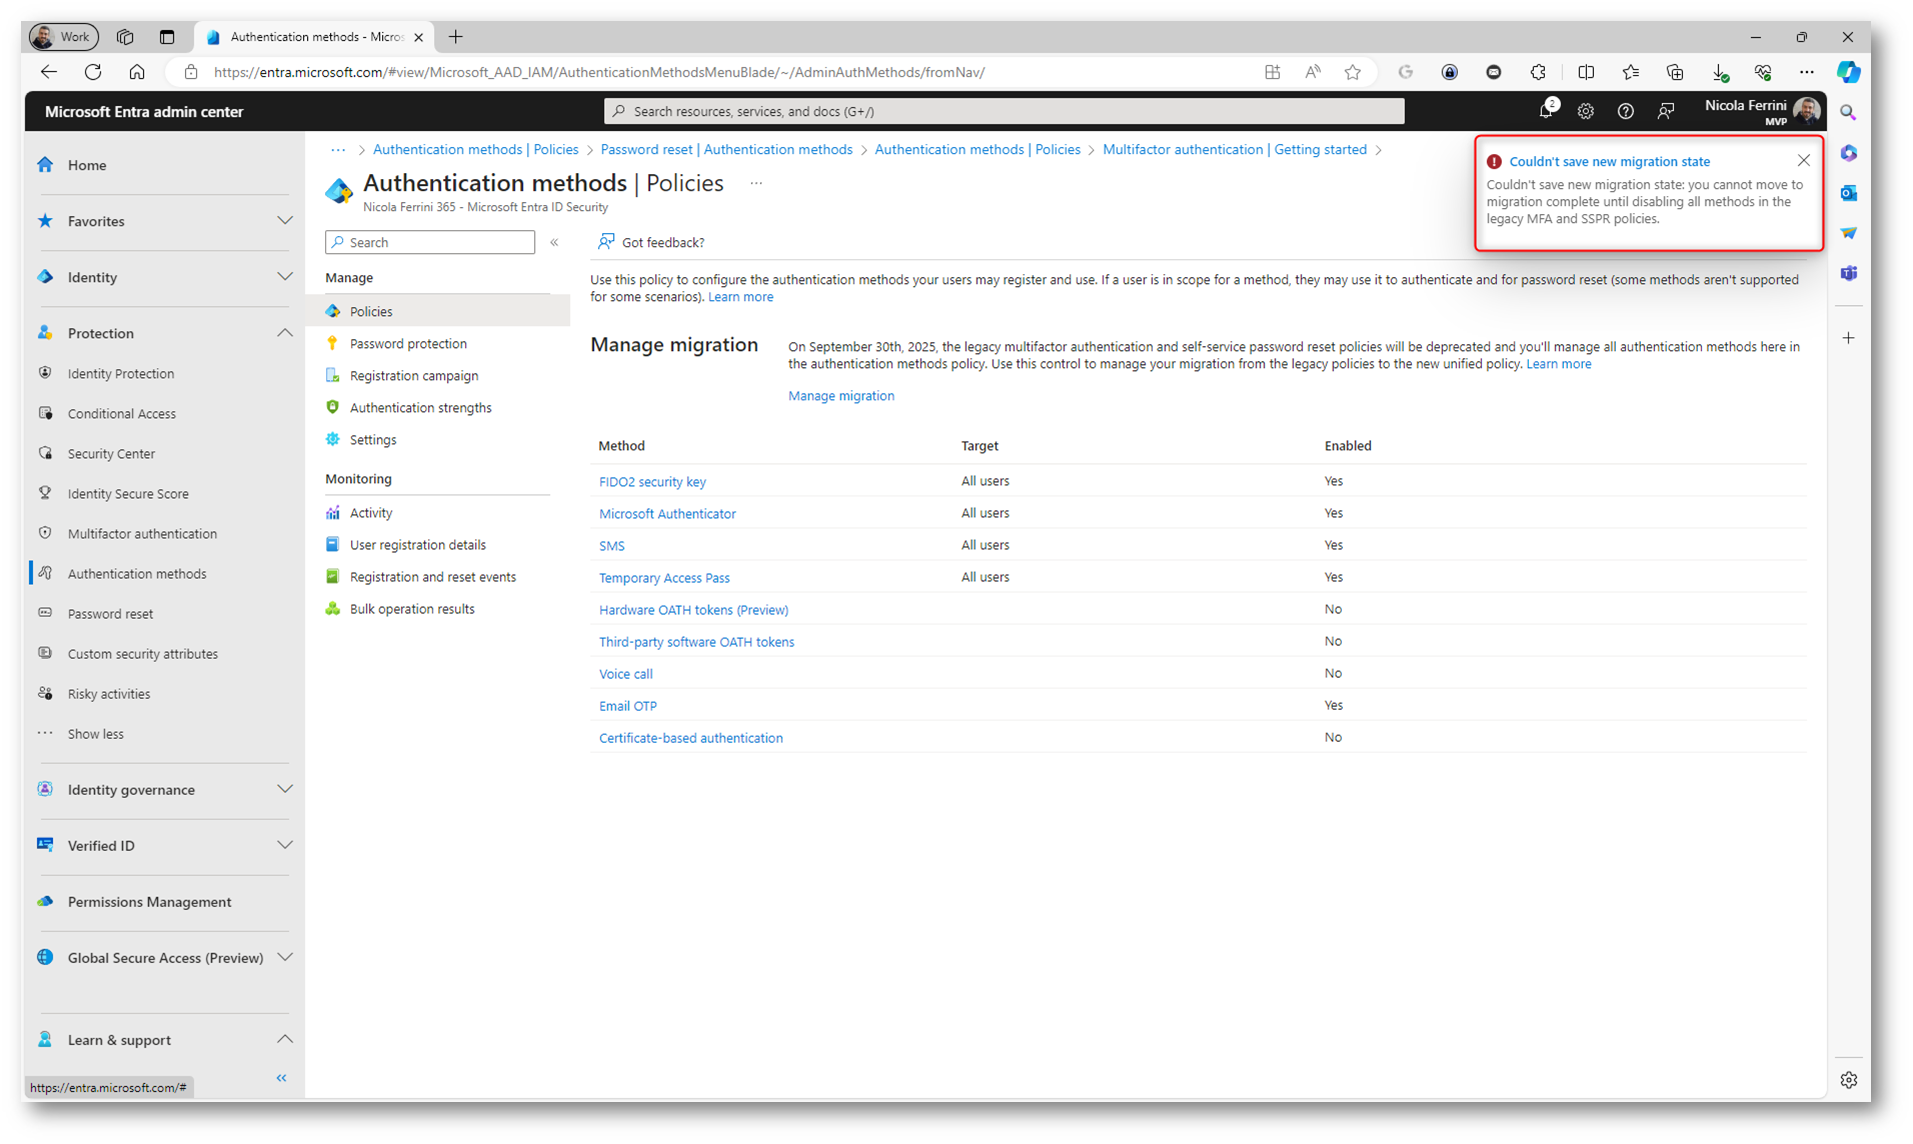The width and height of the screenshot is (1913, 1144).
Task: Focus the top resources search box
Action: coord(1003,111)
